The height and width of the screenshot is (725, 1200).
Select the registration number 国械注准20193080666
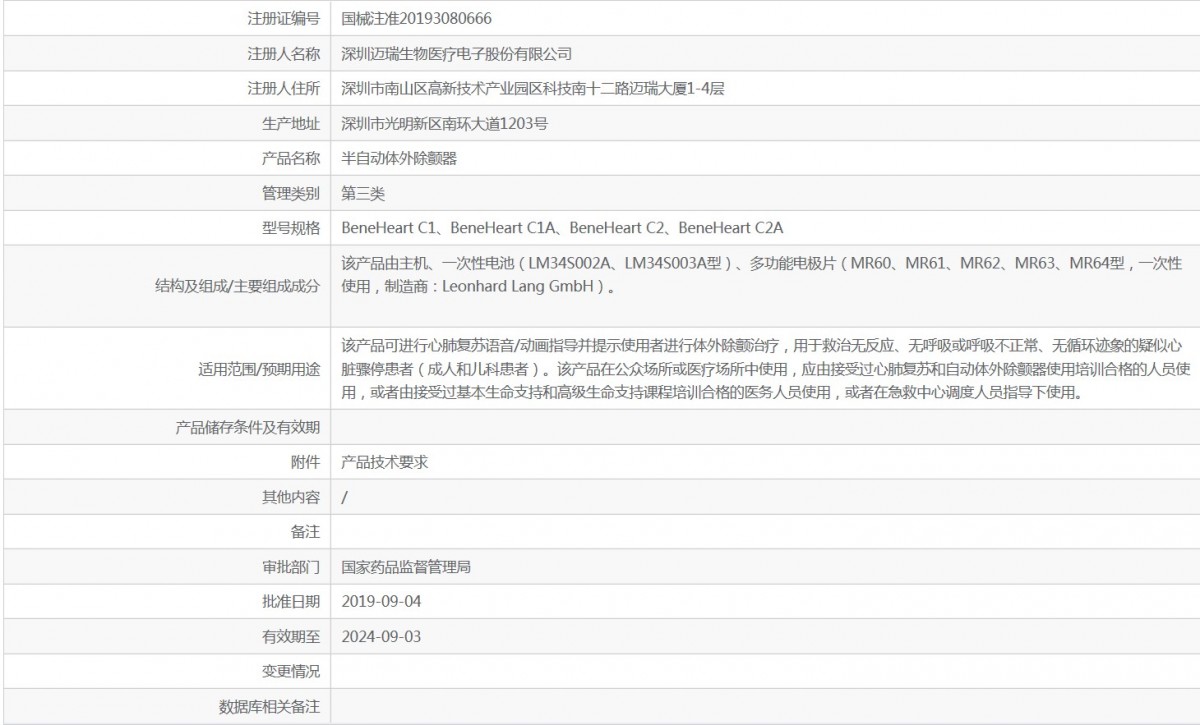click(x=416, y=18)
